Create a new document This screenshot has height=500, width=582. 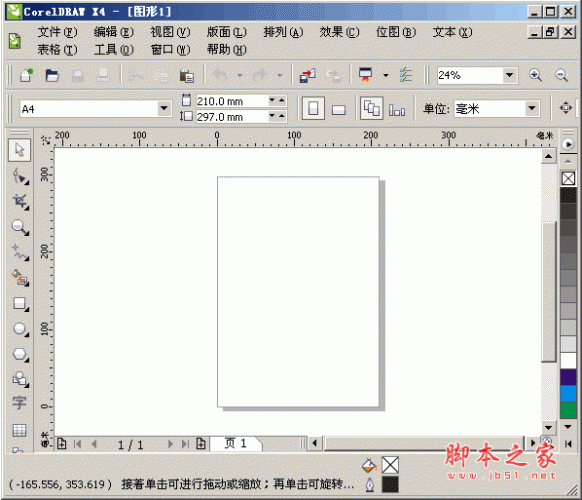pyautogui.click(x=26, y=75)
